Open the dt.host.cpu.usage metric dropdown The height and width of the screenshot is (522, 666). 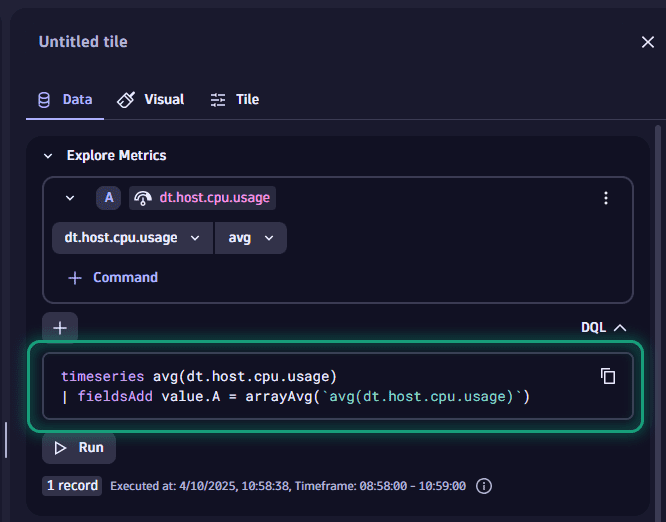[x=133, y=238]
